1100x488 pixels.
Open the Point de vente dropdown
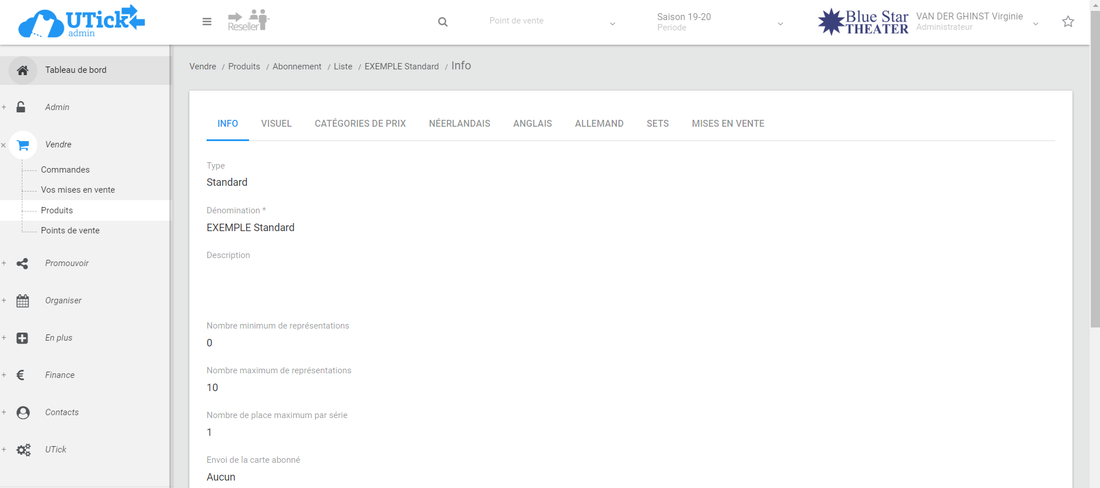tap(552, 22)
